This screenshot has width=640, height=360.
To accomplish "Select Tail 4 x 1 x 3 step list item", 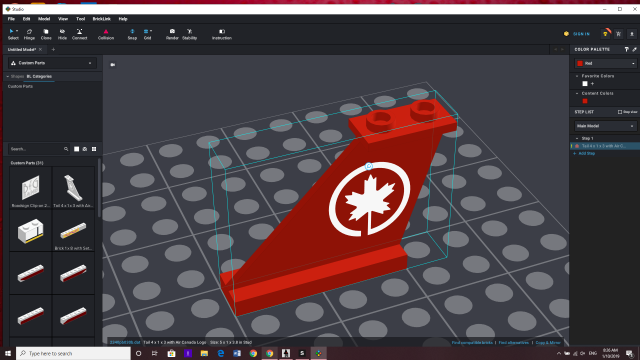I will coord(605,146).
